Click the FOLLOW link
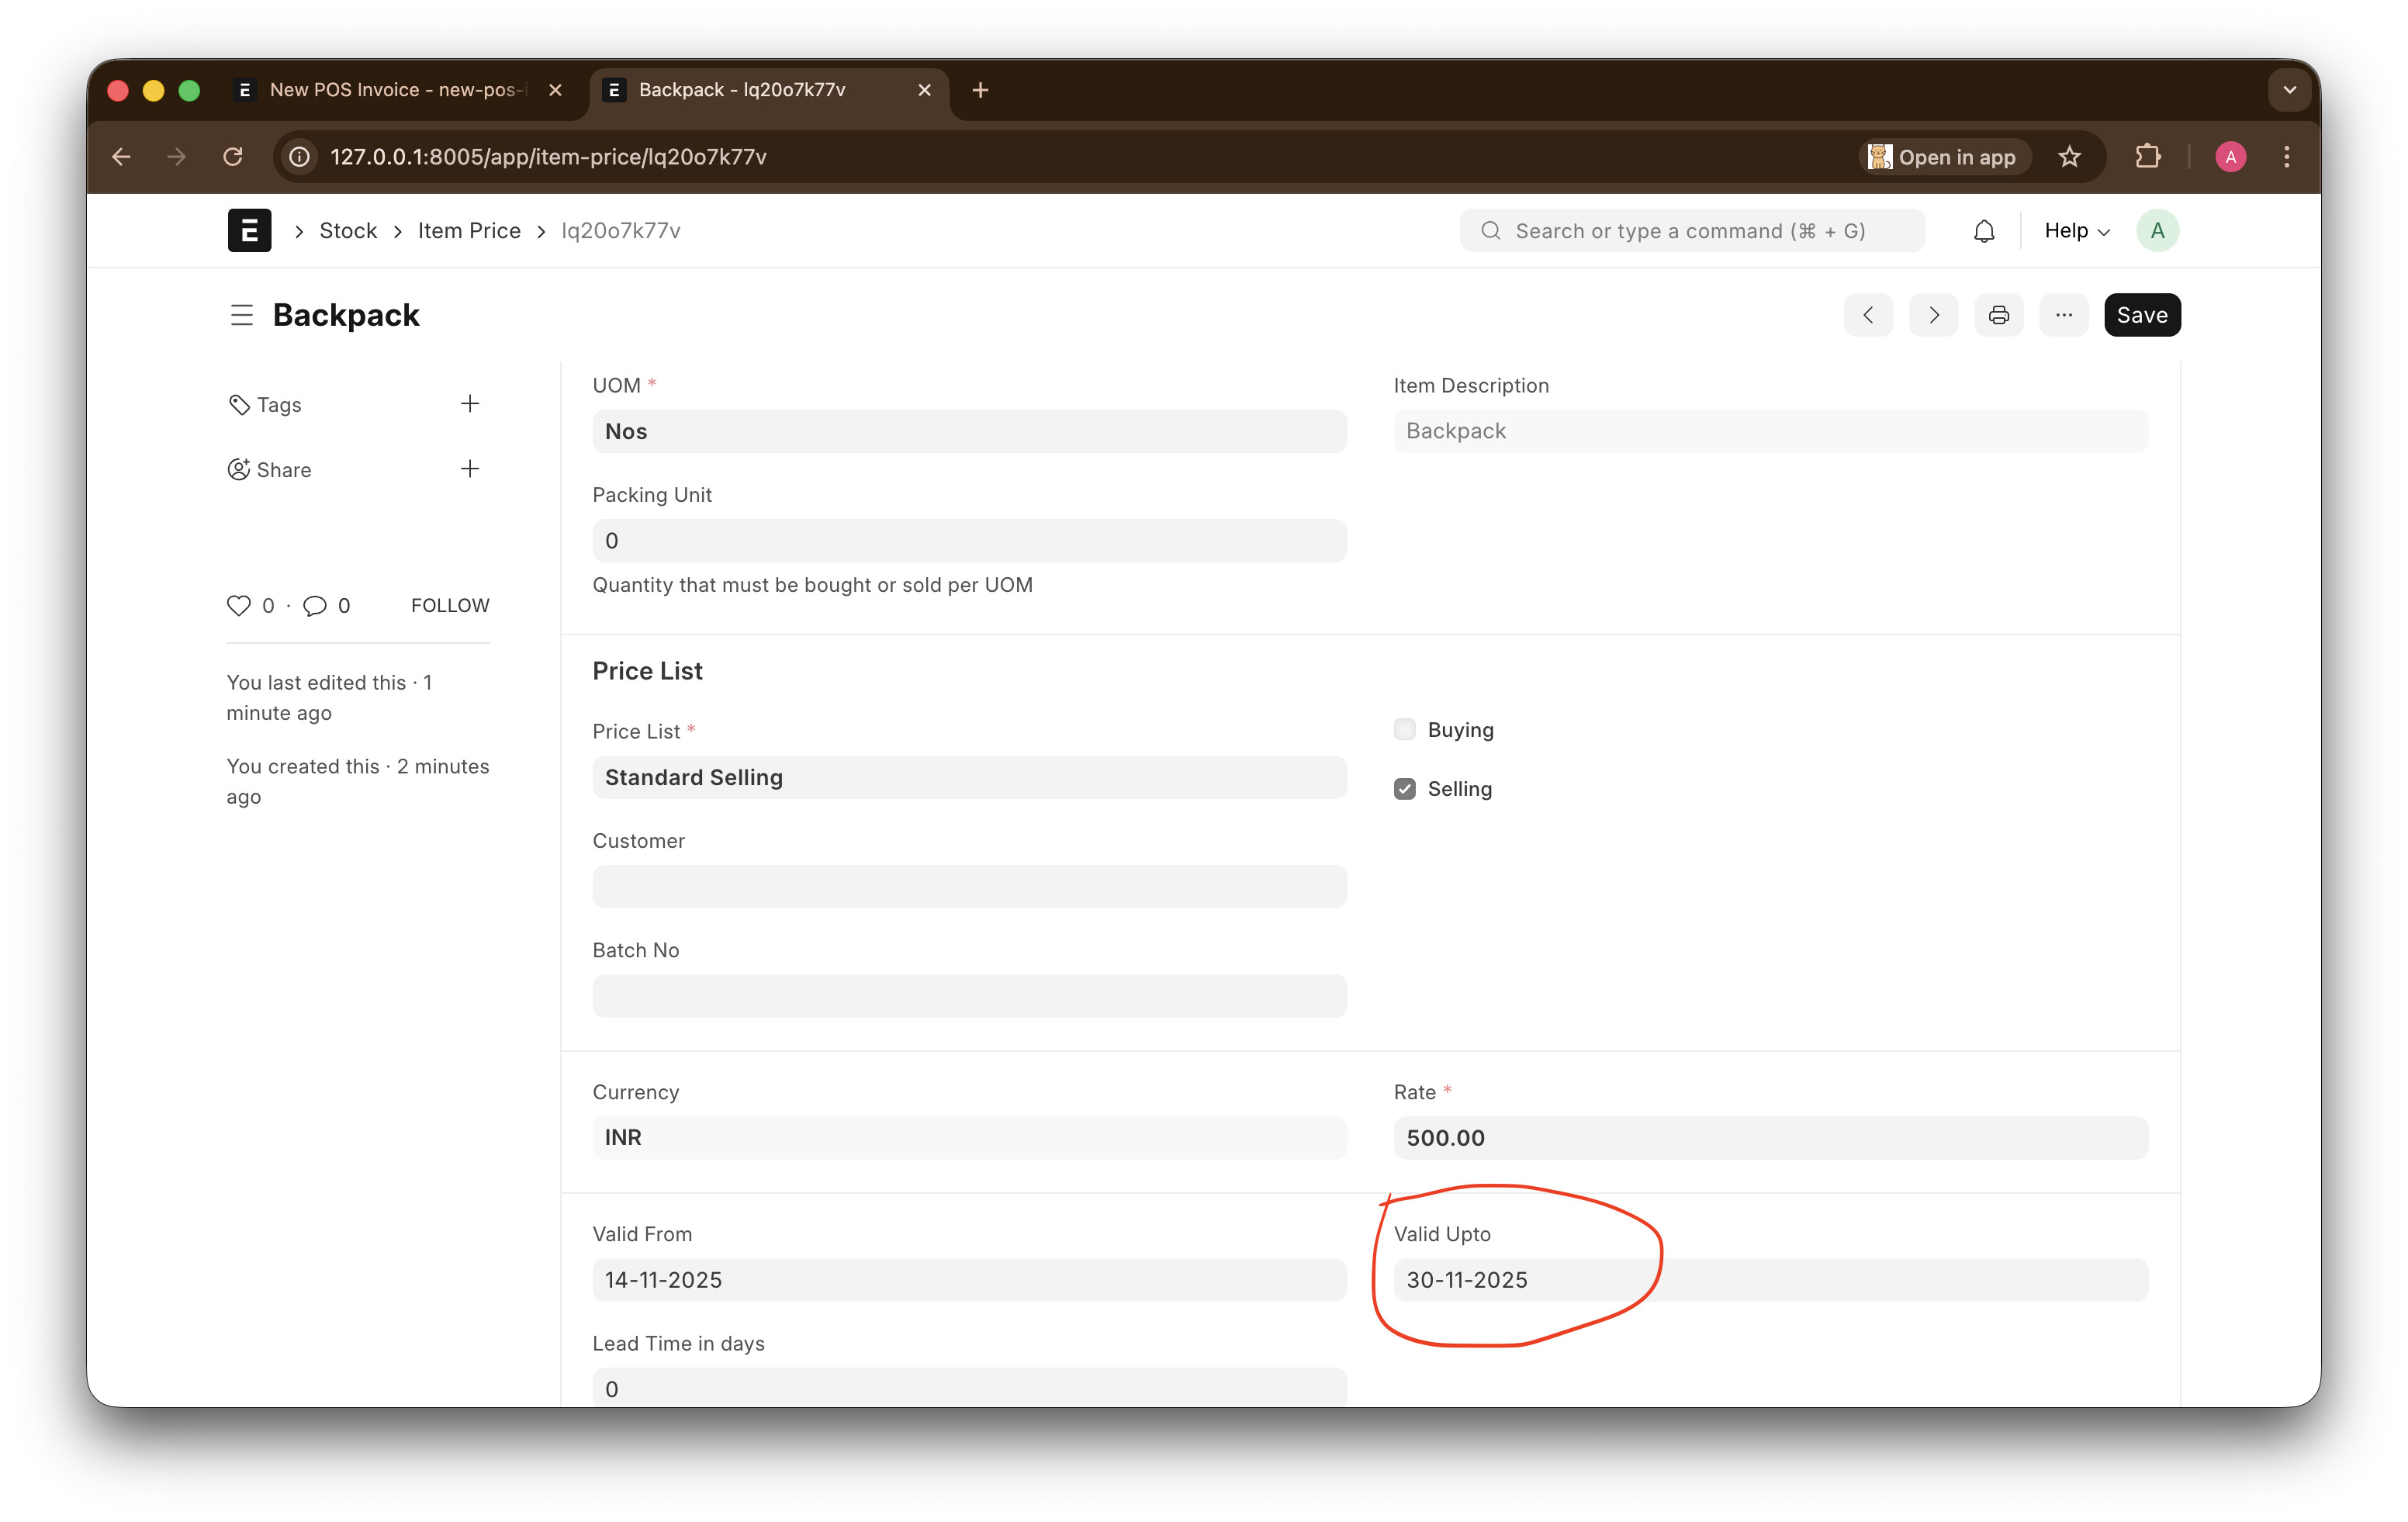Image resolution: width=2408 pixels, height=1522 pixels. (x=450, y=605)
